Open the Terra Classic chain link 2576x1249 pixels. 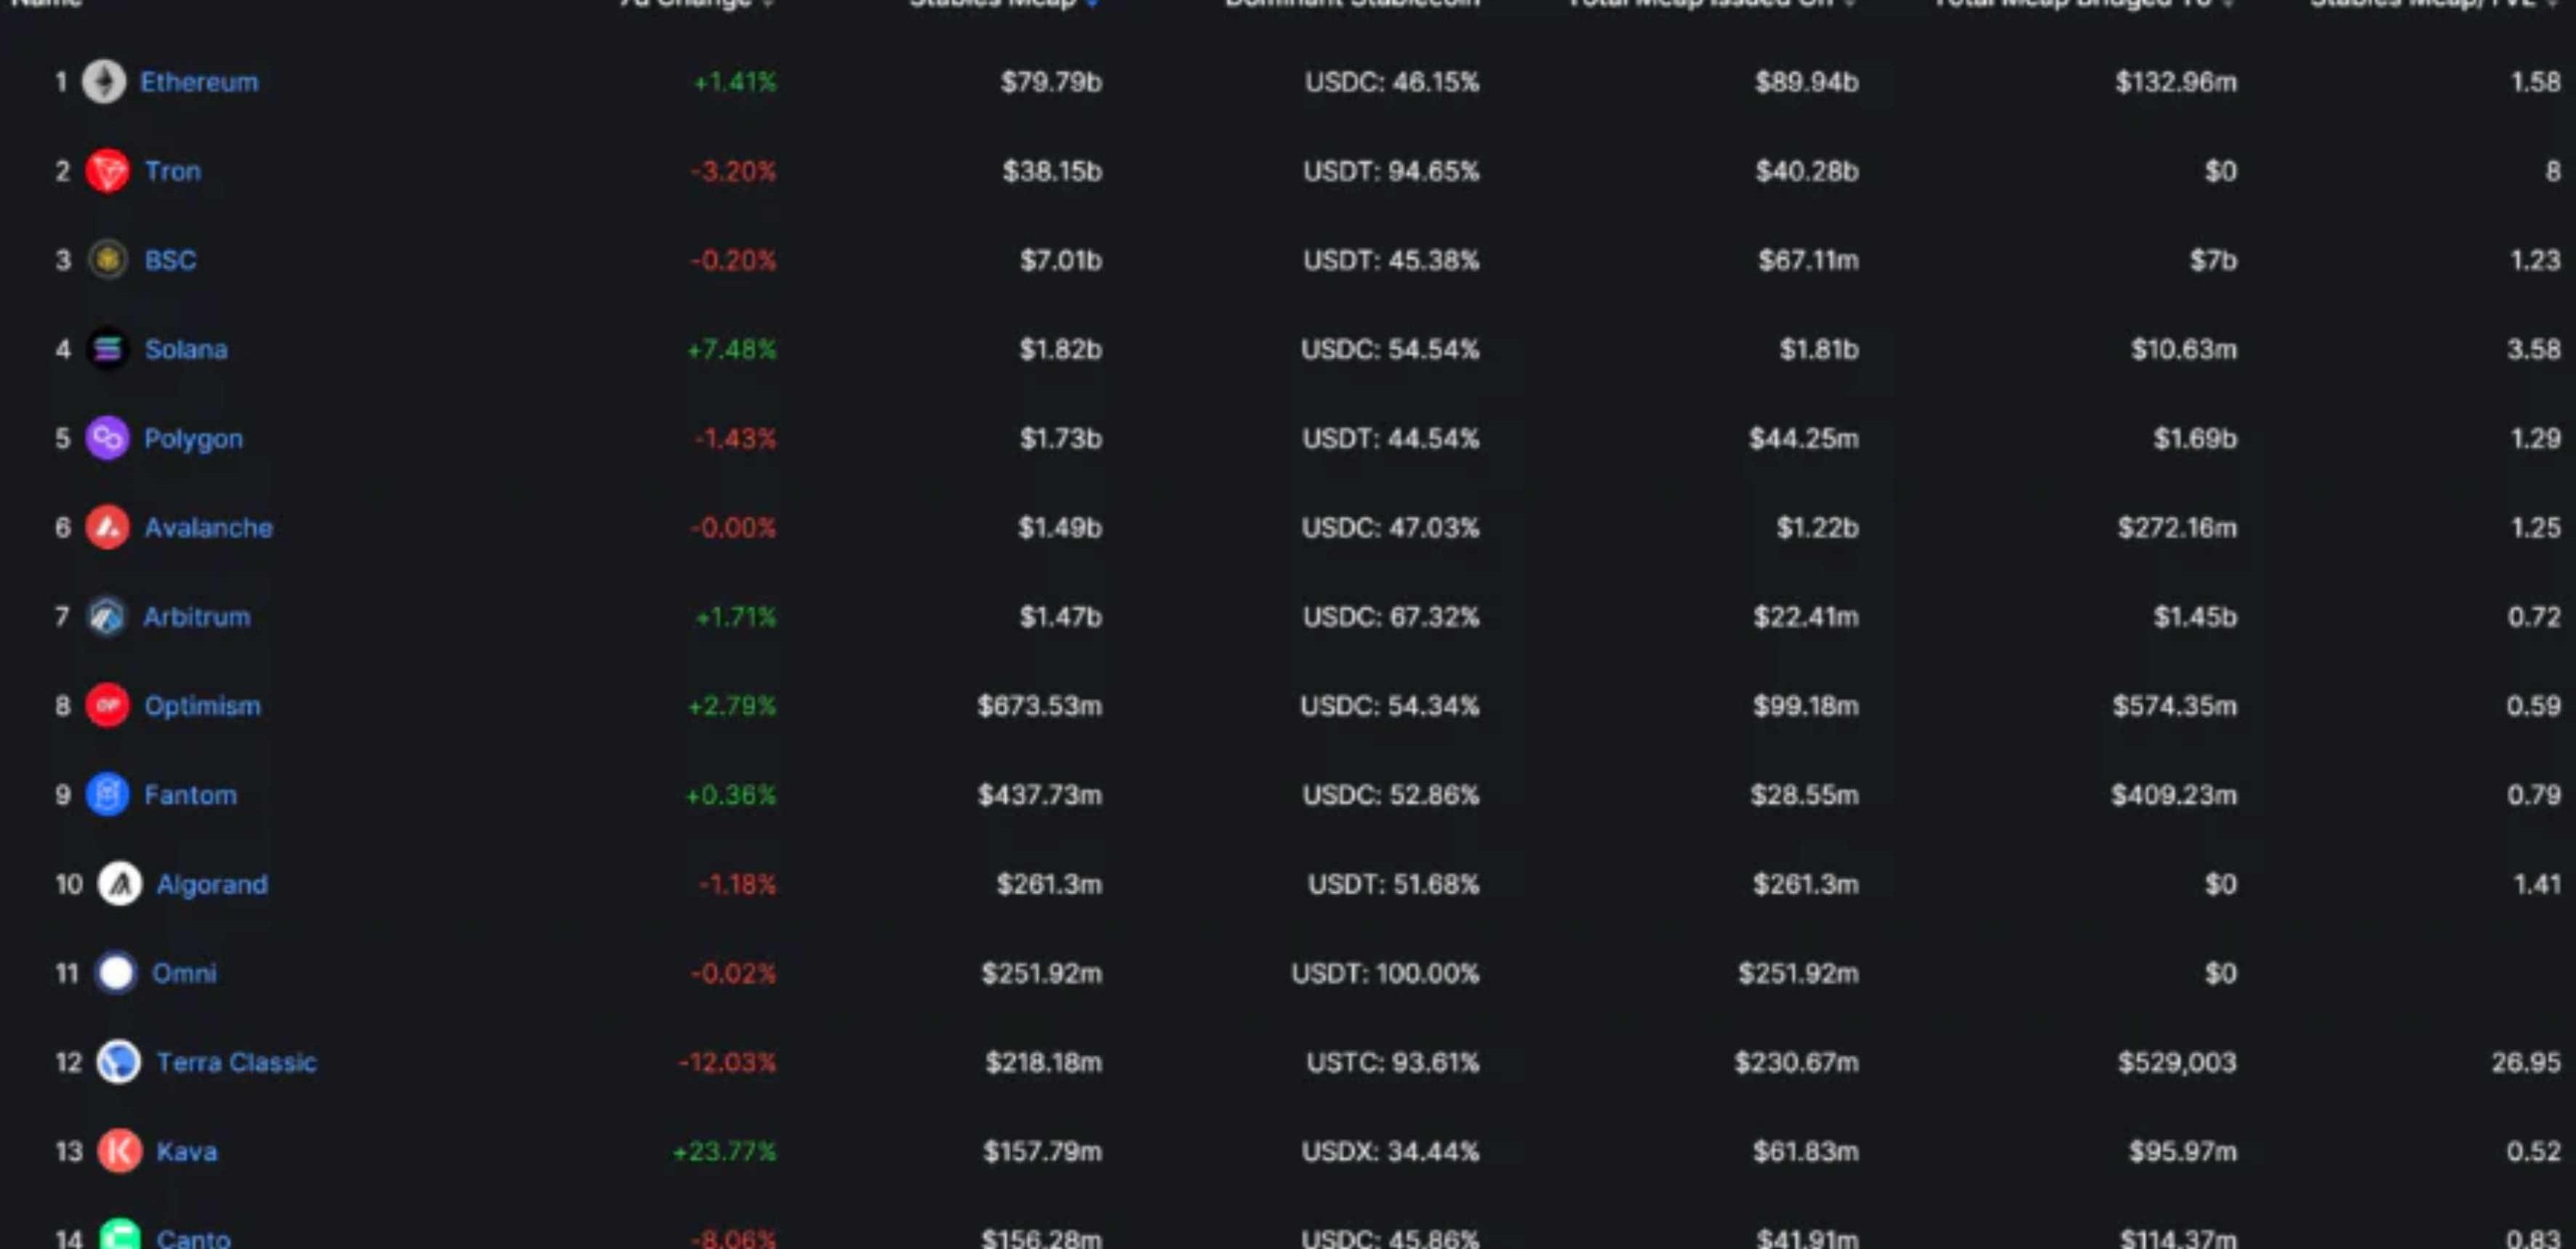coord(236,1062)
